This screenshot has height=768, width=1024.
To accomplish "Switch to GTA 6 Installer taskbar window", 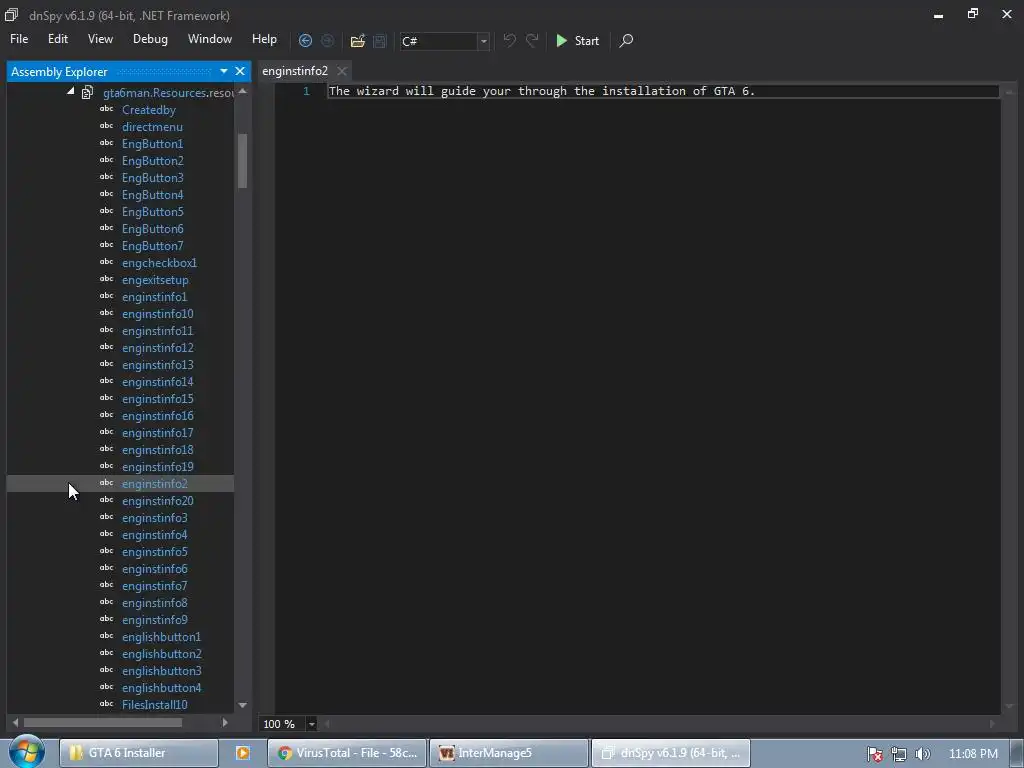I will pos(139,753).
